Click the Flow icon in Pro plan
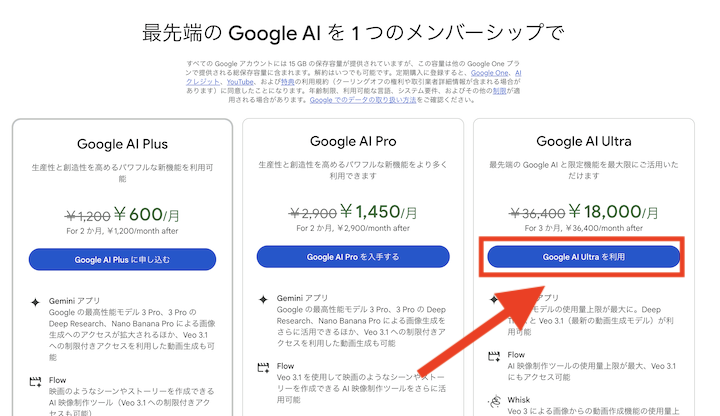This screenshot has width=720, height=416. [263, 366]
